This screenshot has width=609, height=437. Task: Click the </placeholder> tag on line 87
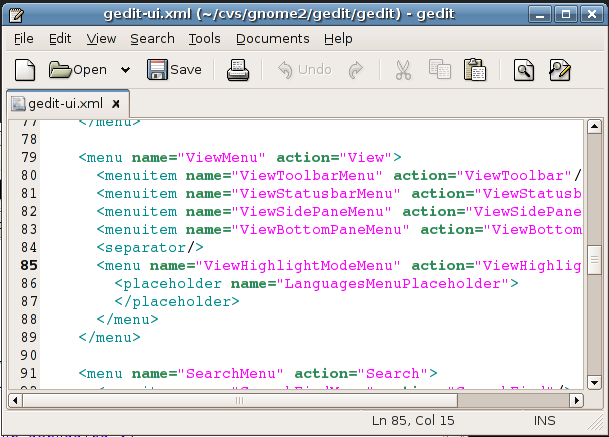pyautogui.click(x=177, y=302)
